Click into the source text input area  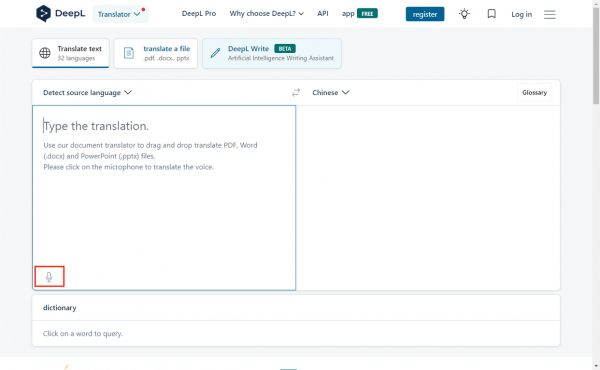pos(164,197)
